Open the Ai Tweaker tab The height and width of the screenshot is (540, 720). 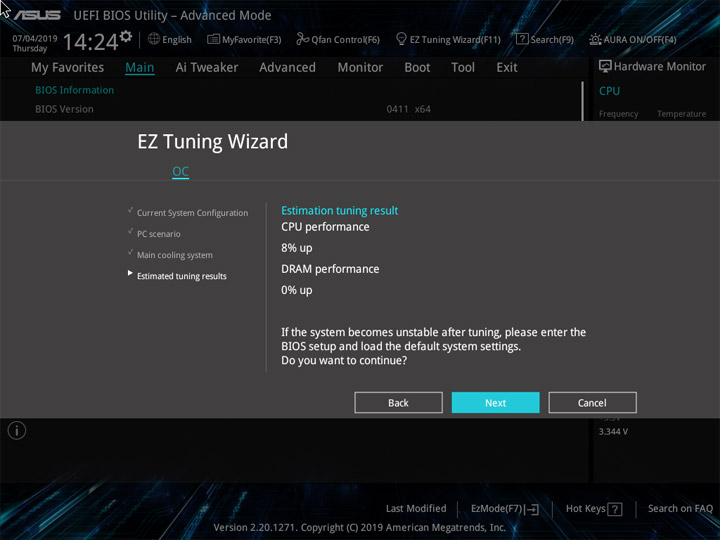207,68
